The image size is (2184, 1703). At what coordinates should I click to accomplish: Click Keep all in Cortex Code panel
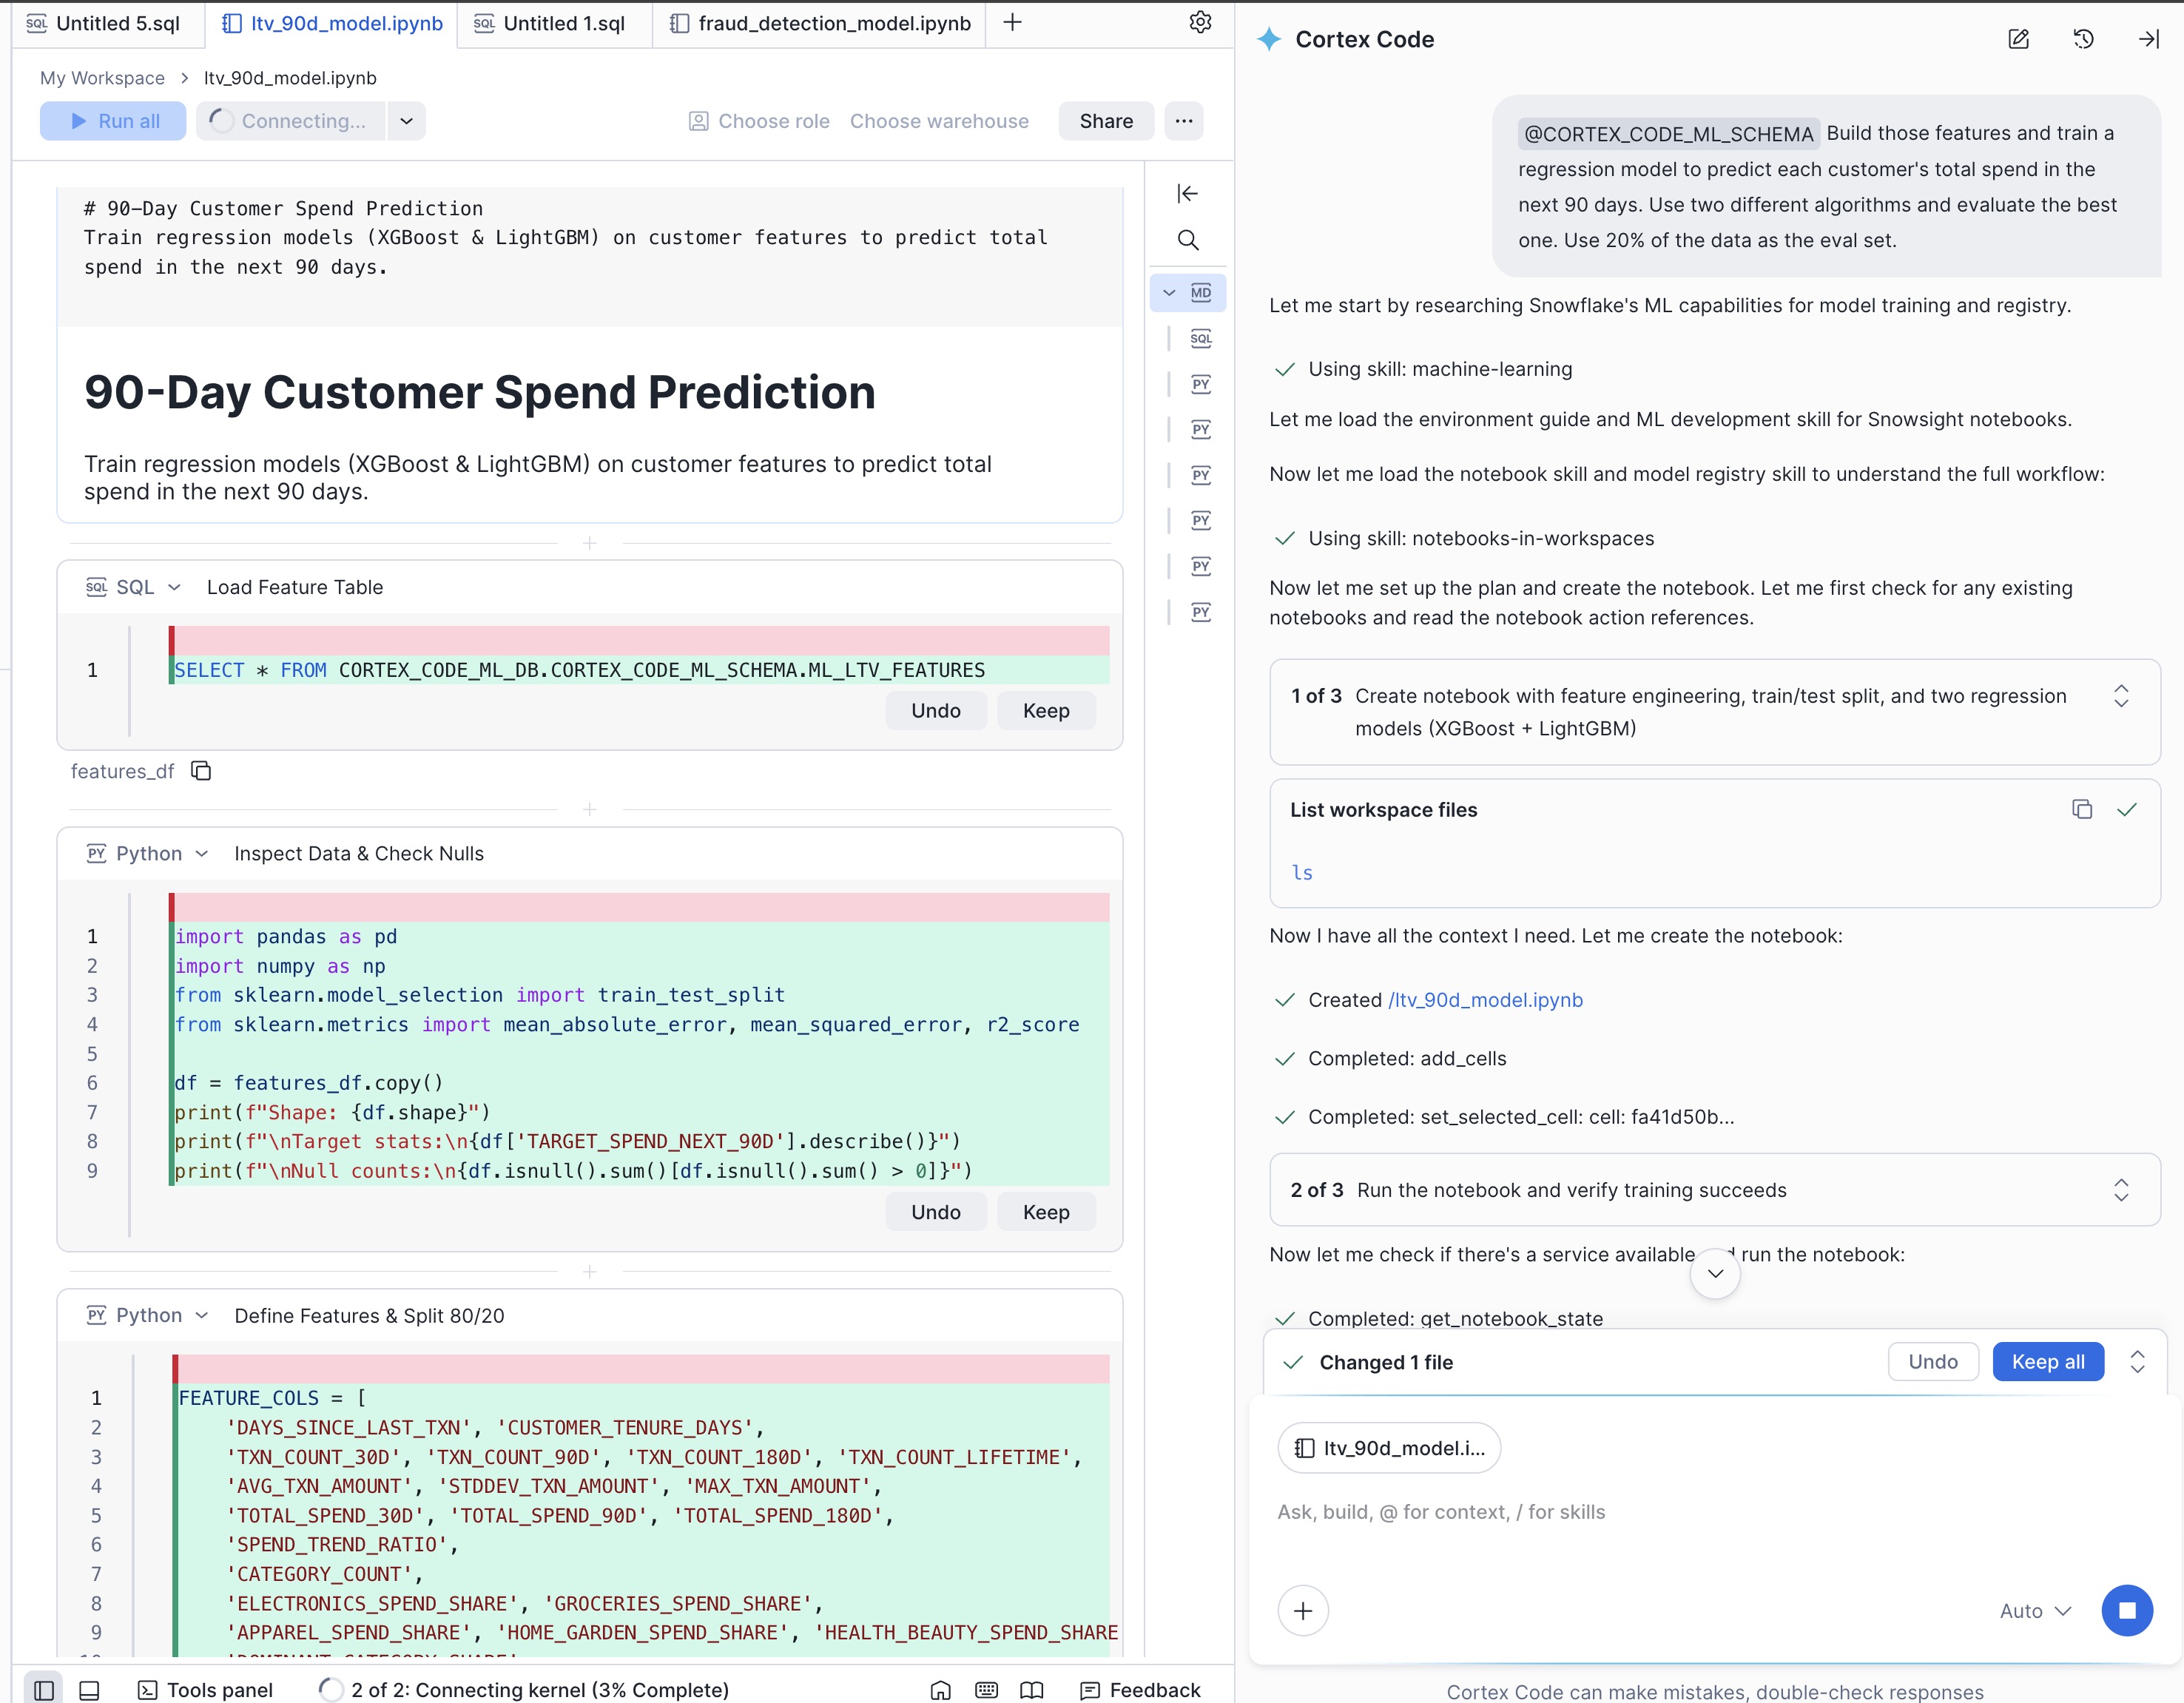pos(2048,1362)
